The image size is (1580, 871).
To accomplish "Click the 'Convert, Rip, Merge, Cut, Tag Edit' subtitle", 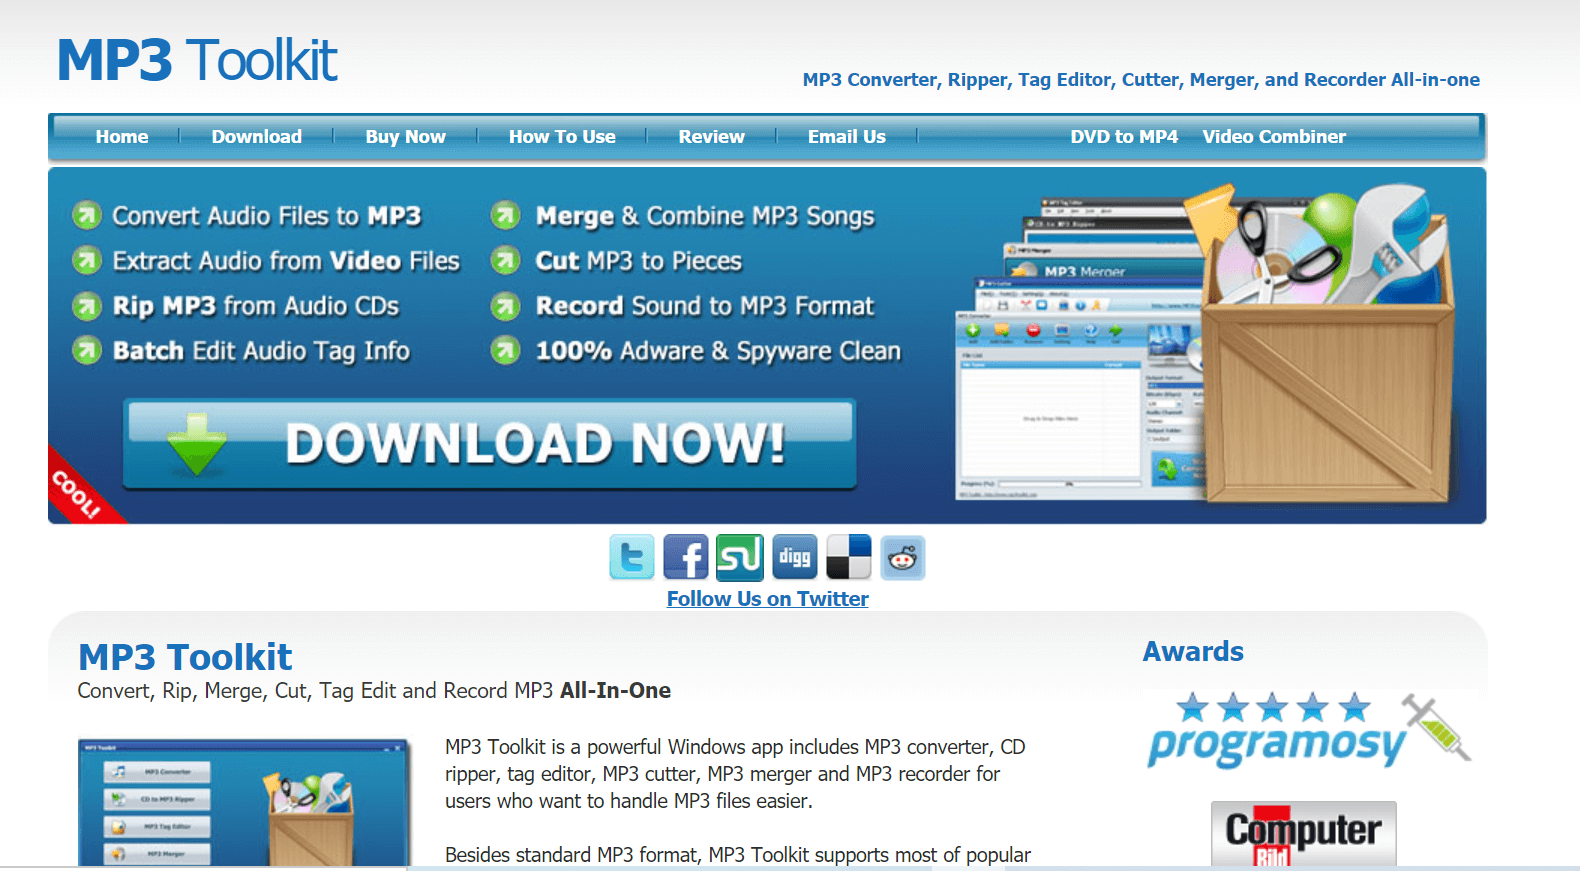I will pos(374,691).
